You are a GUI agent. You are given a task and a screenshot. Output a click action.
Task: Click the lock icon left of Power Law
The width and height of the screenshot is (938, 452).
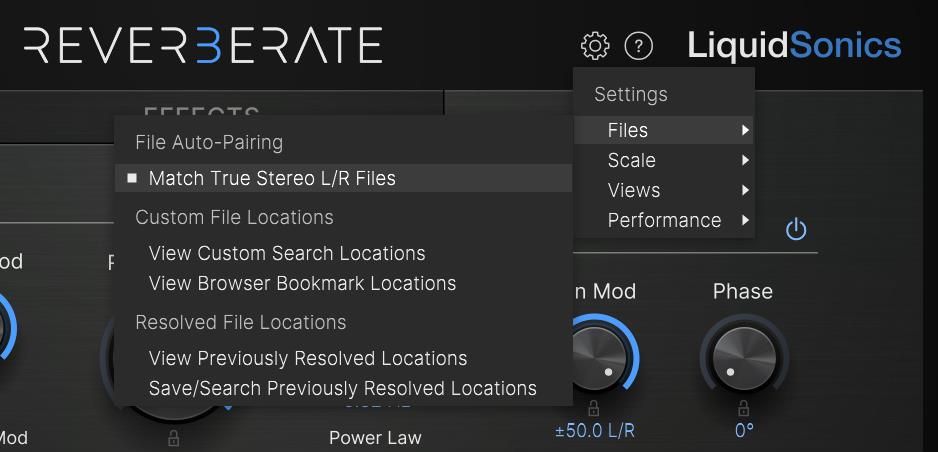click(173, 438)
